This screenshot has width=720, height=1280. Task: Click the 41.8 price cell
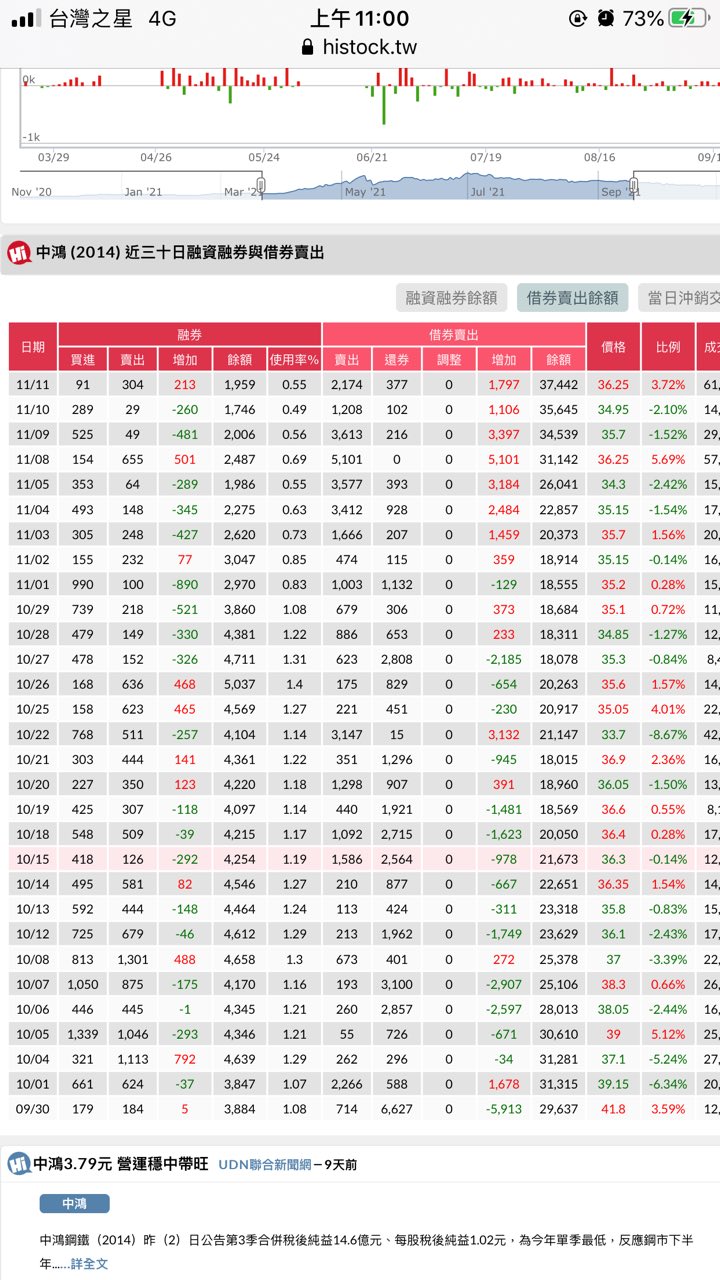click(613, 1109)
